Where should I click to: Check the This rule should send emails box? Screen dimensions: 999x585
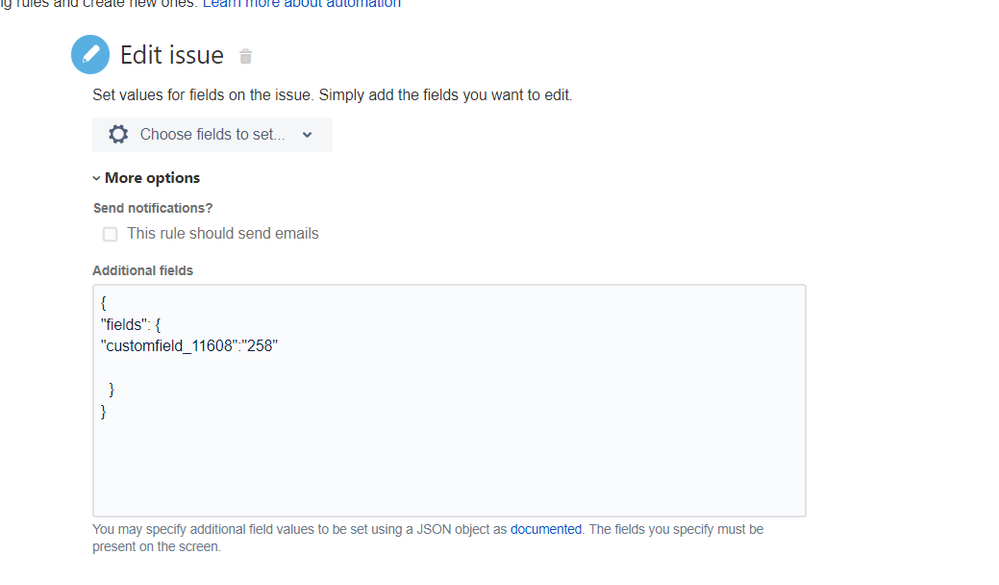pos(110,233)
